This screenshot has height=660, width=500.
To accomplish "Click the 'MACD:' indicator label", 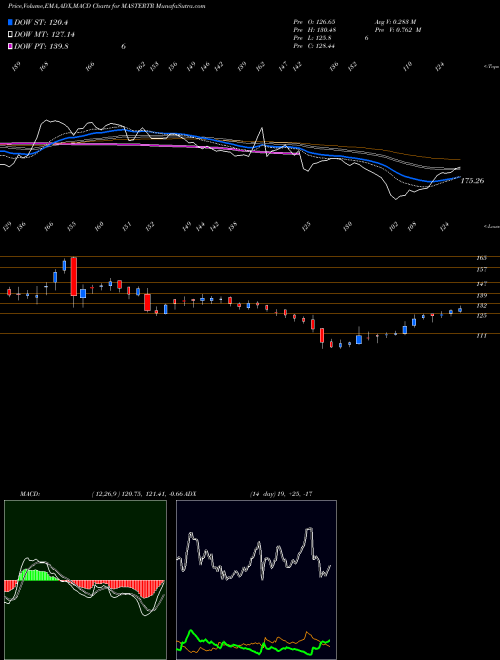I will [x=29, y=494].
